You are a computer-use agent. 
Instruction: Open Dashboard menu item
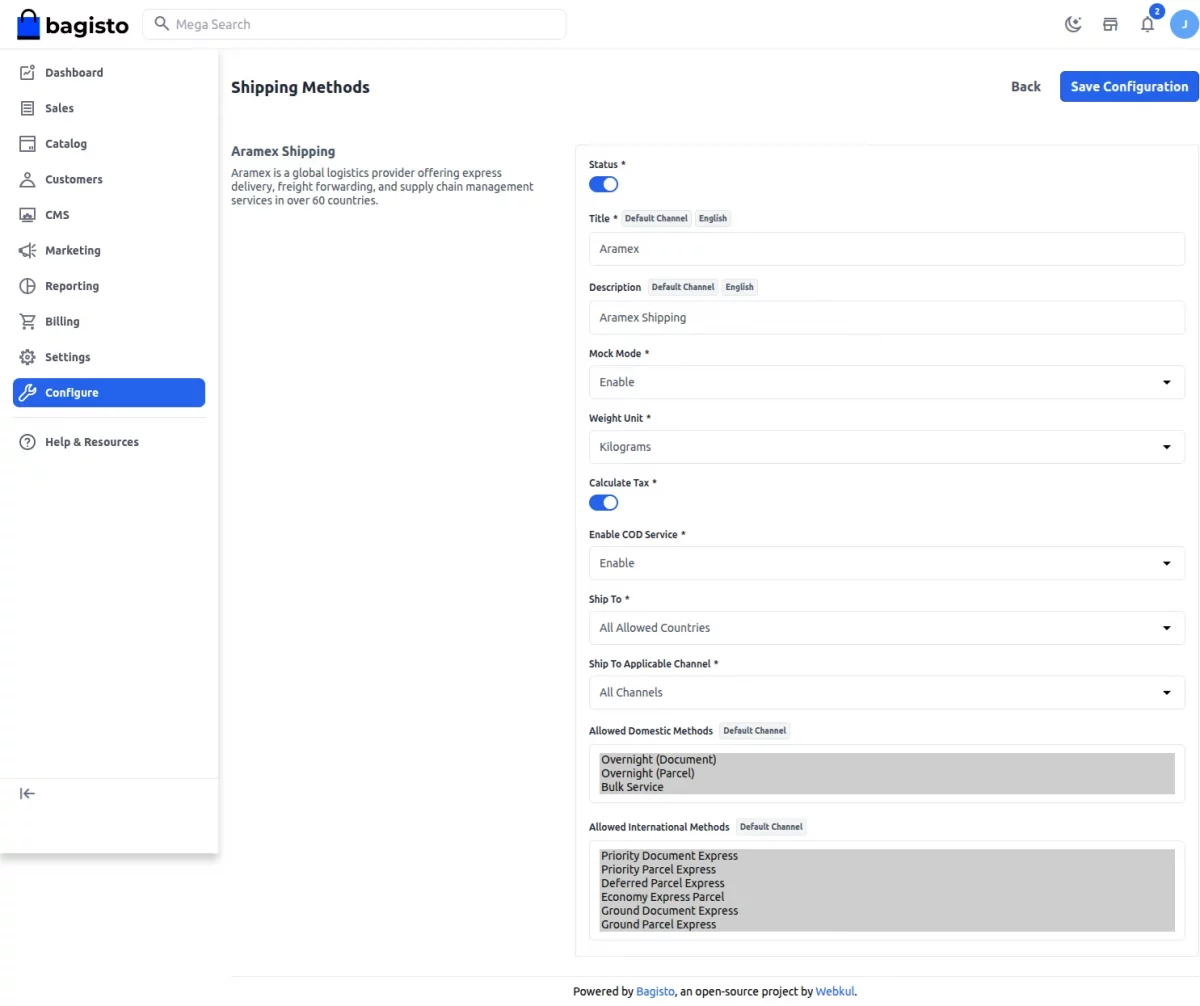pyautogui.click(x=109, y=72)
